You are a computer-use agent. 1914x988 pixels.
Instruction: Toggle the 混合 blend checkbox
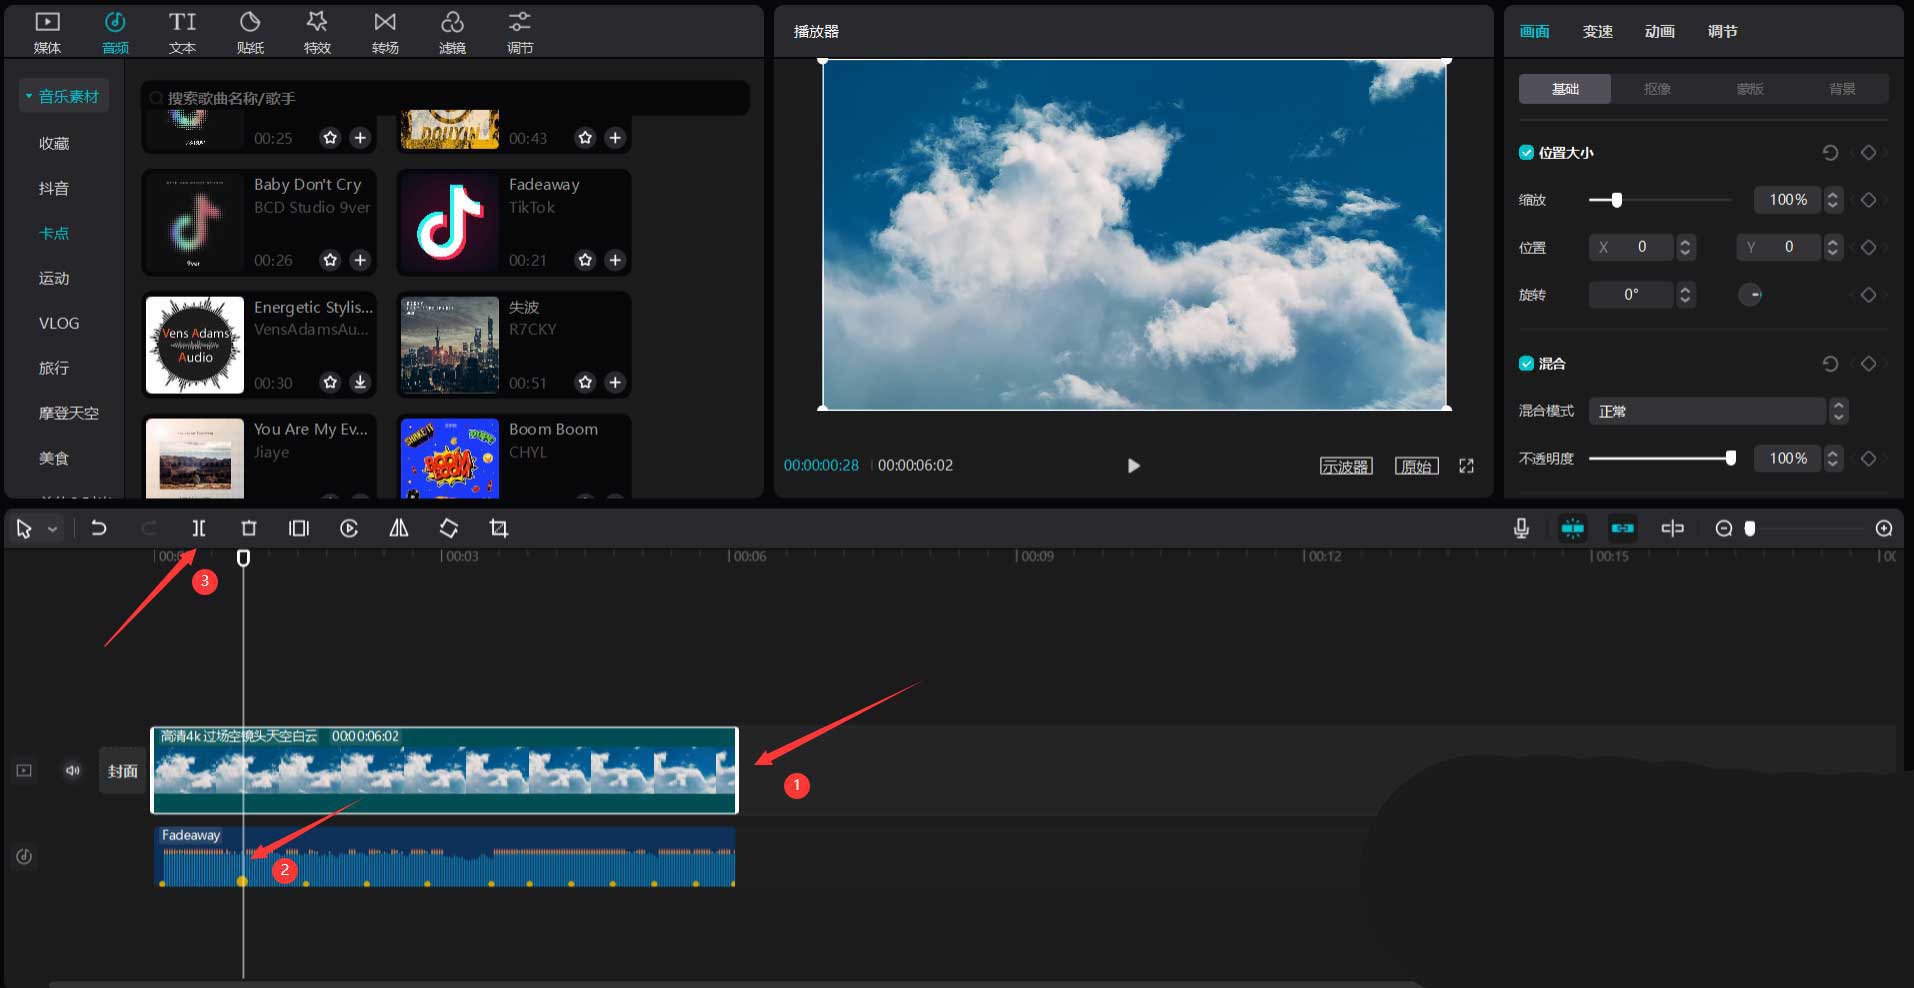click(x=1526, y=363)
